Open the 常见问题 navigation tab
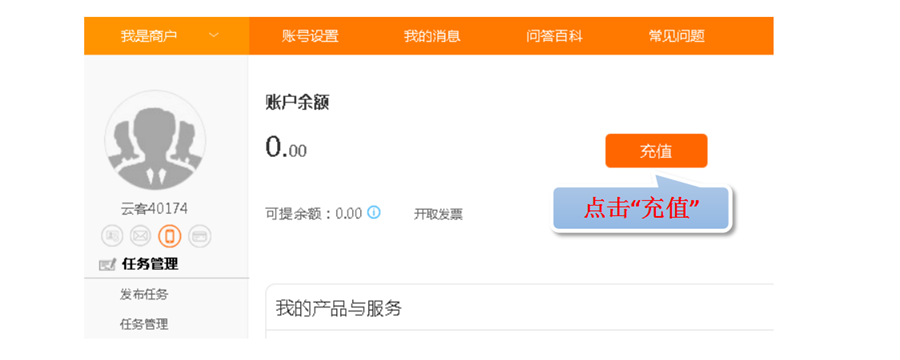 [677, 36]
